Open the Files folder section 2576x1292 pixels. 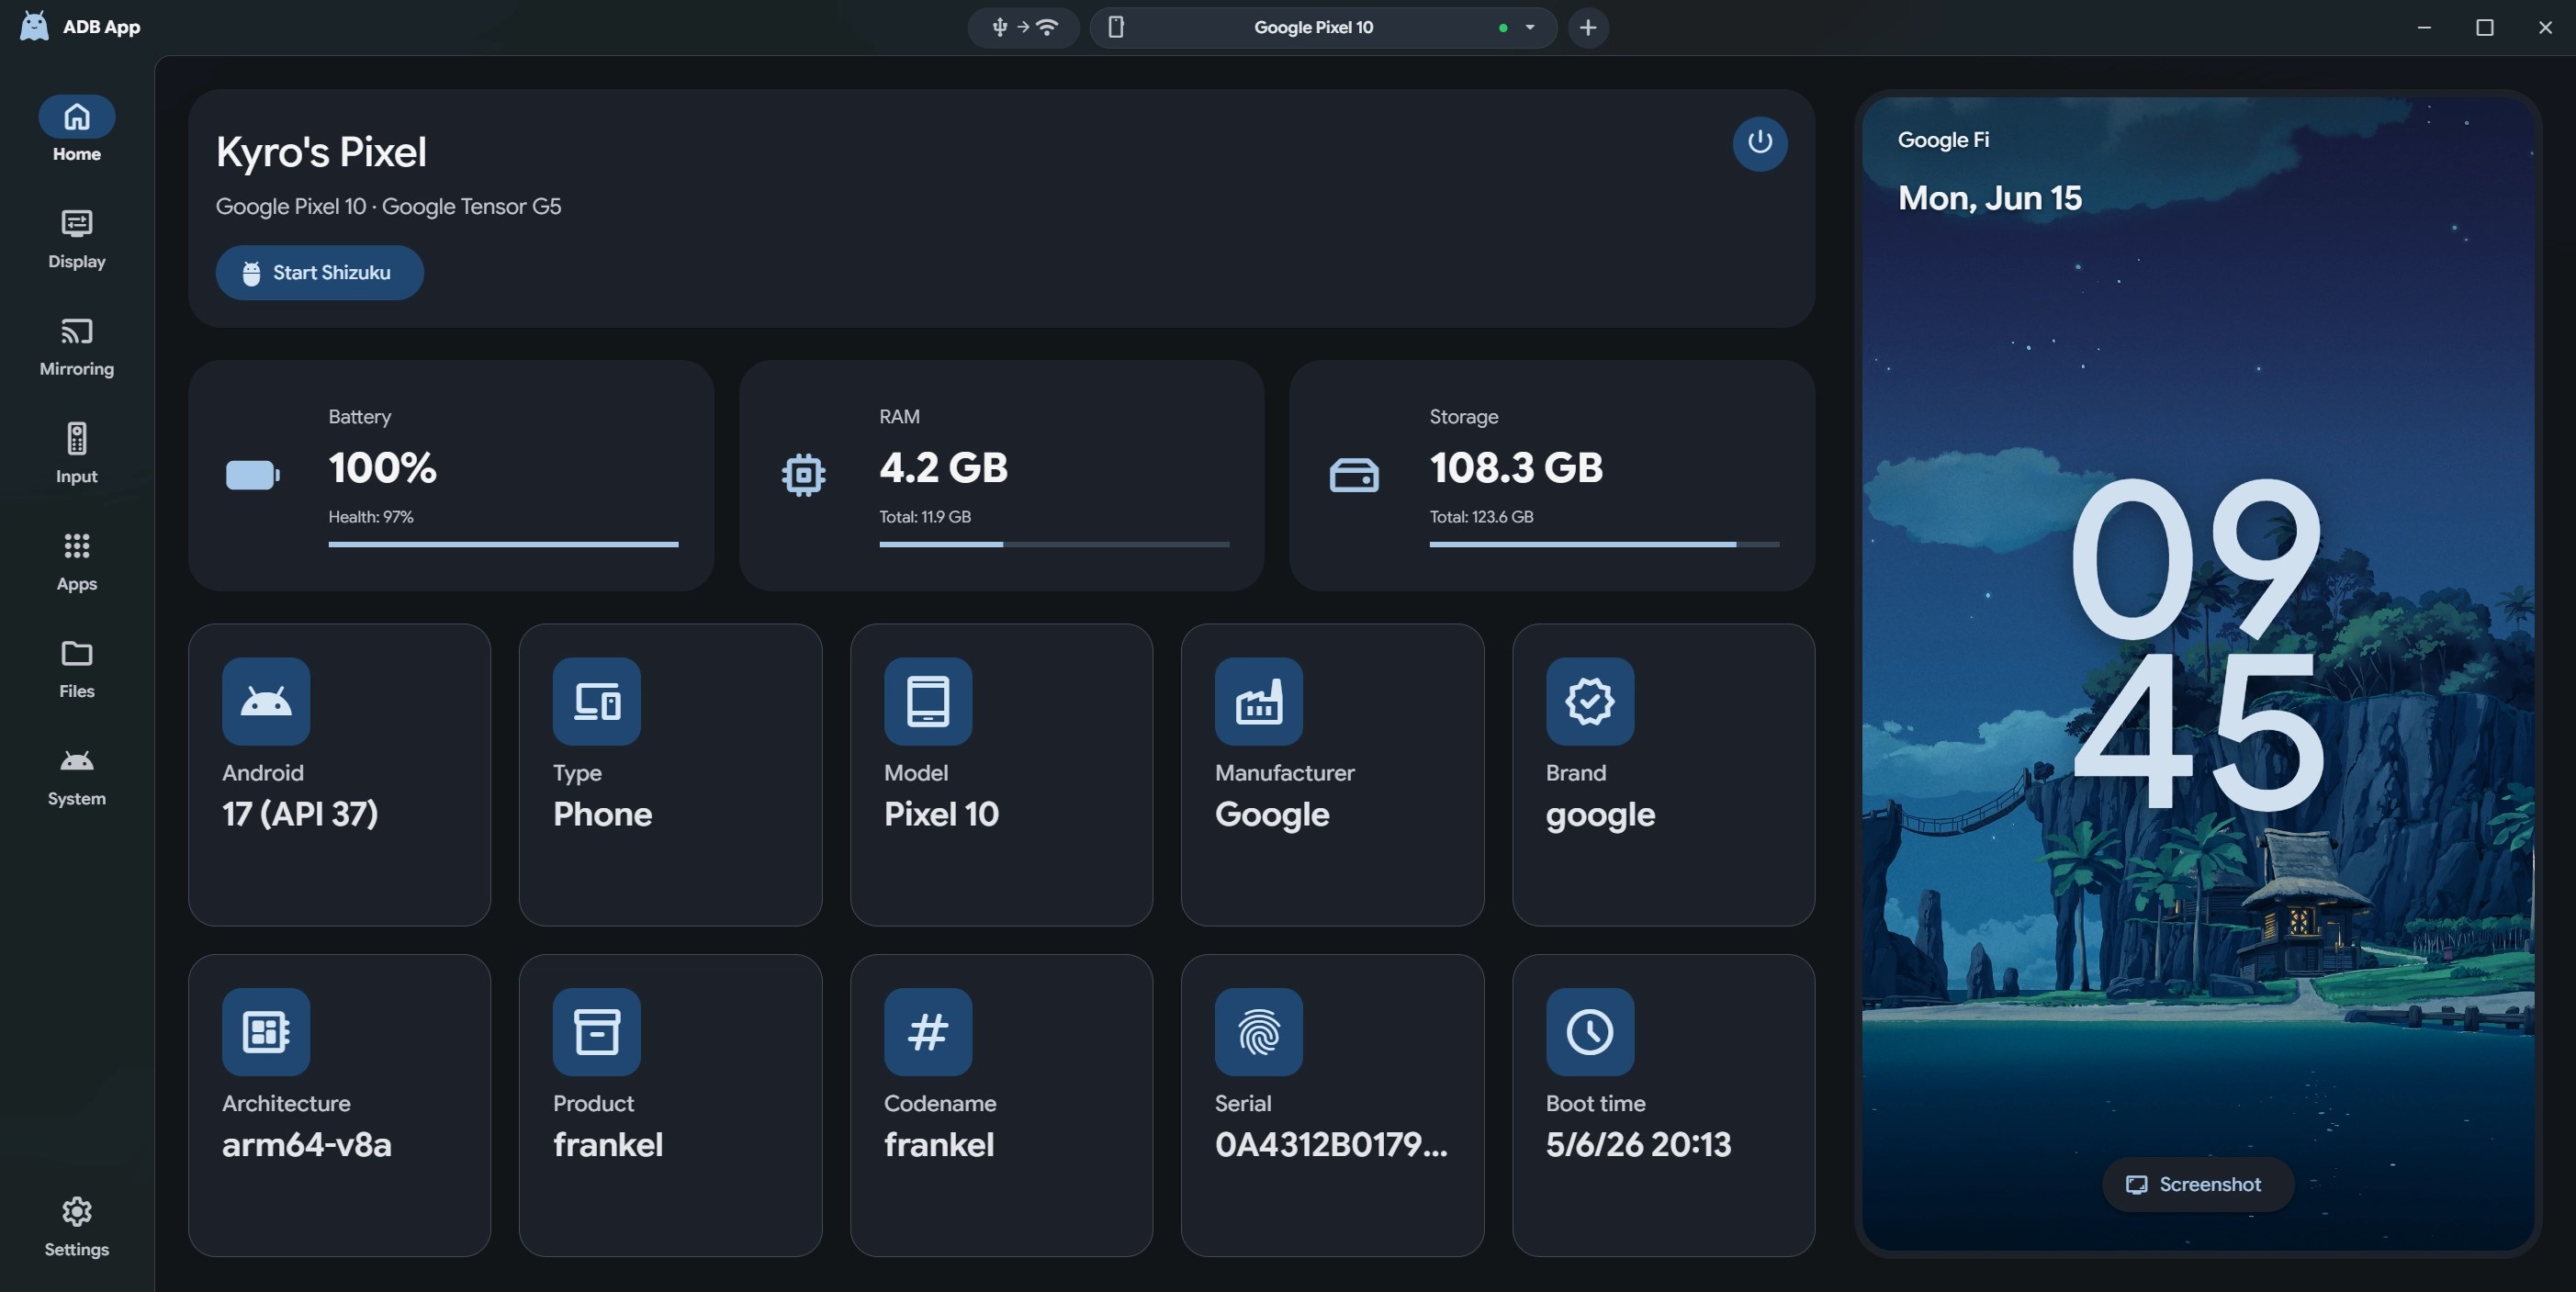pyautogui.click(x=77, y=669)
